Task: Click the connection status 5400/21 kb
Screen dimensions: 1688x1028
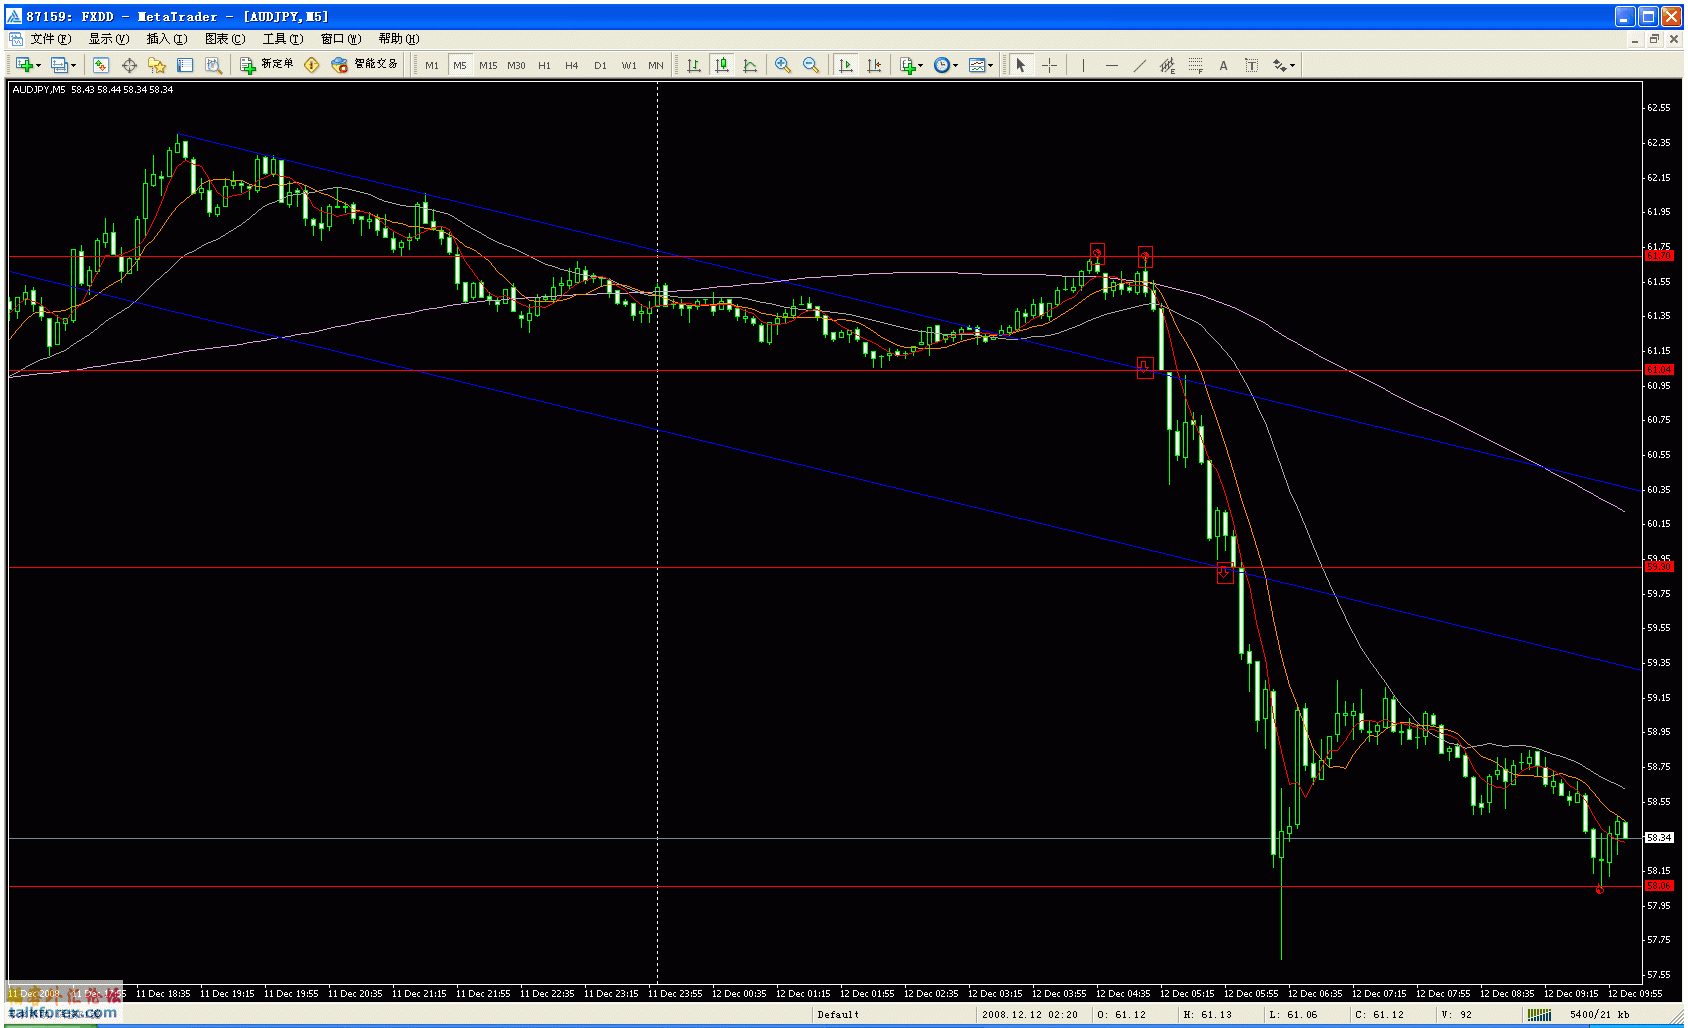Action: 1599,1014
